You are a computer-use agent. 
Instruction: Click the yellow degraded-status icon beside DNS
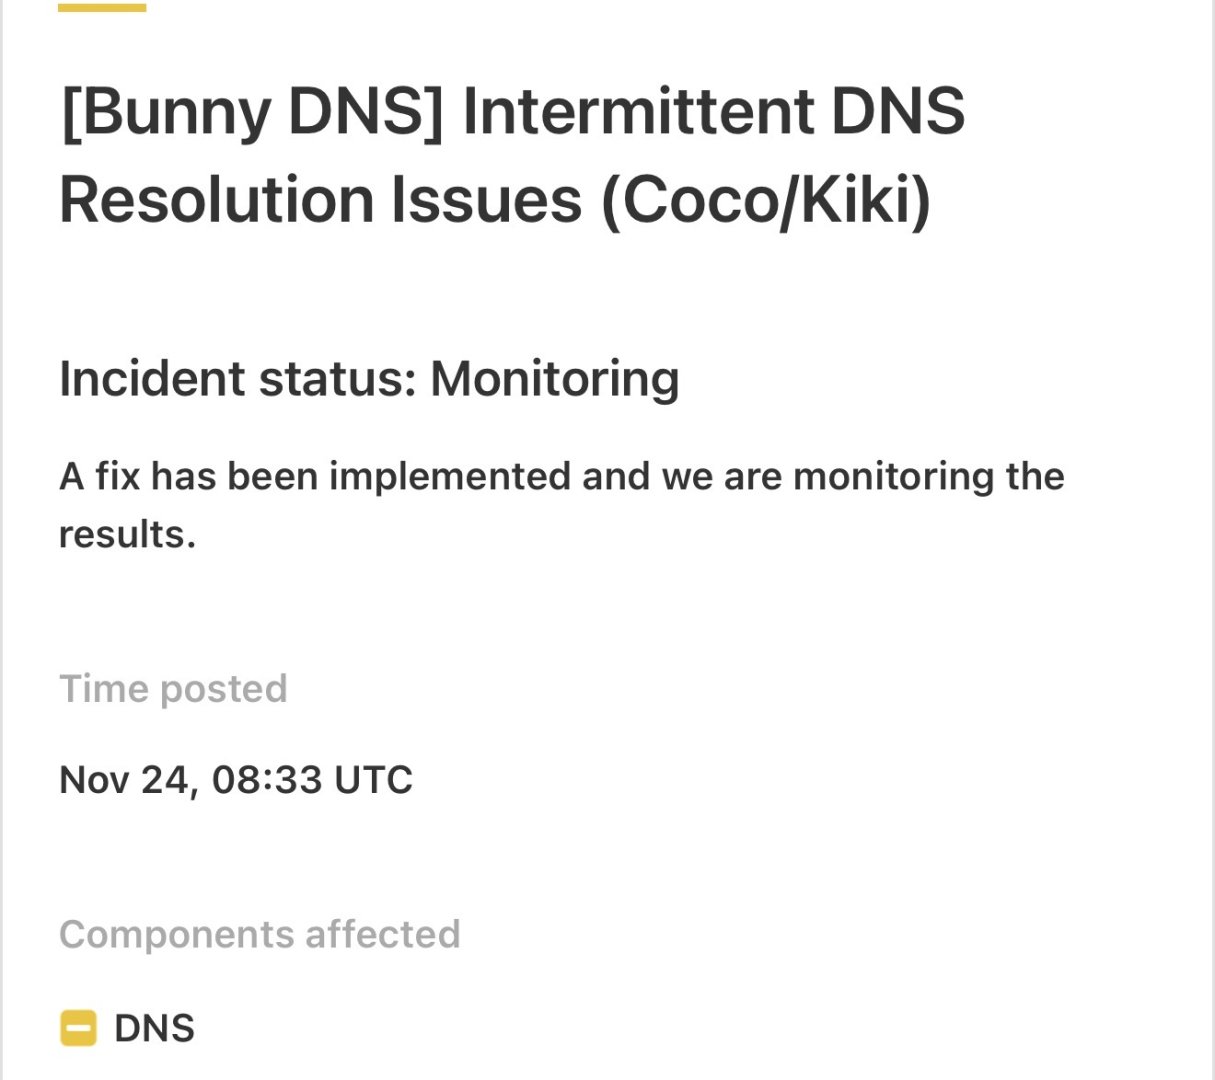78,1028
